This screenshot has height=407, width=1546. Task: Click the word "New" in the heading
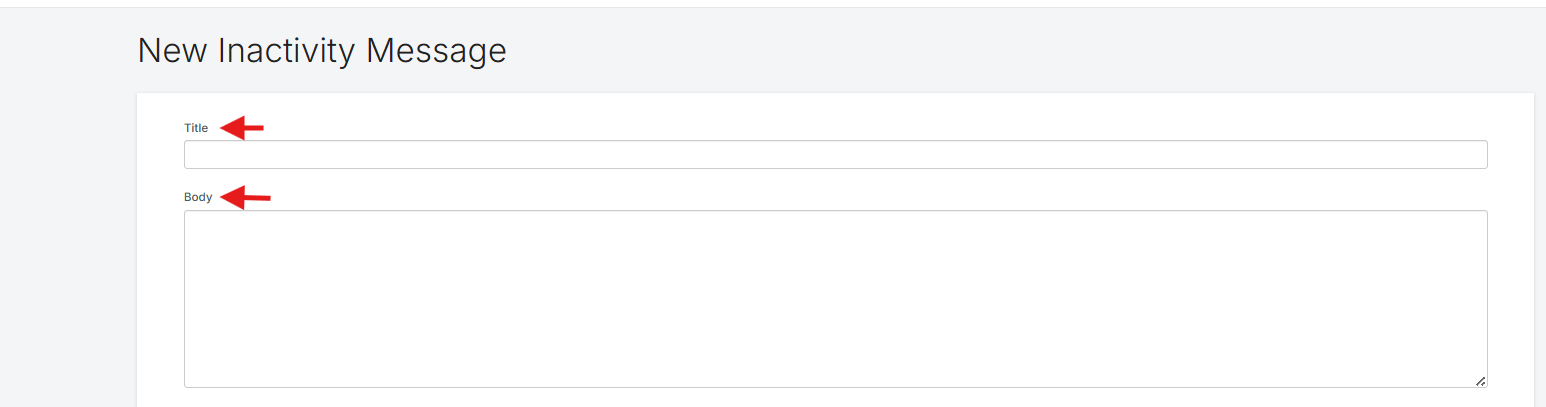tap(173, 51)
